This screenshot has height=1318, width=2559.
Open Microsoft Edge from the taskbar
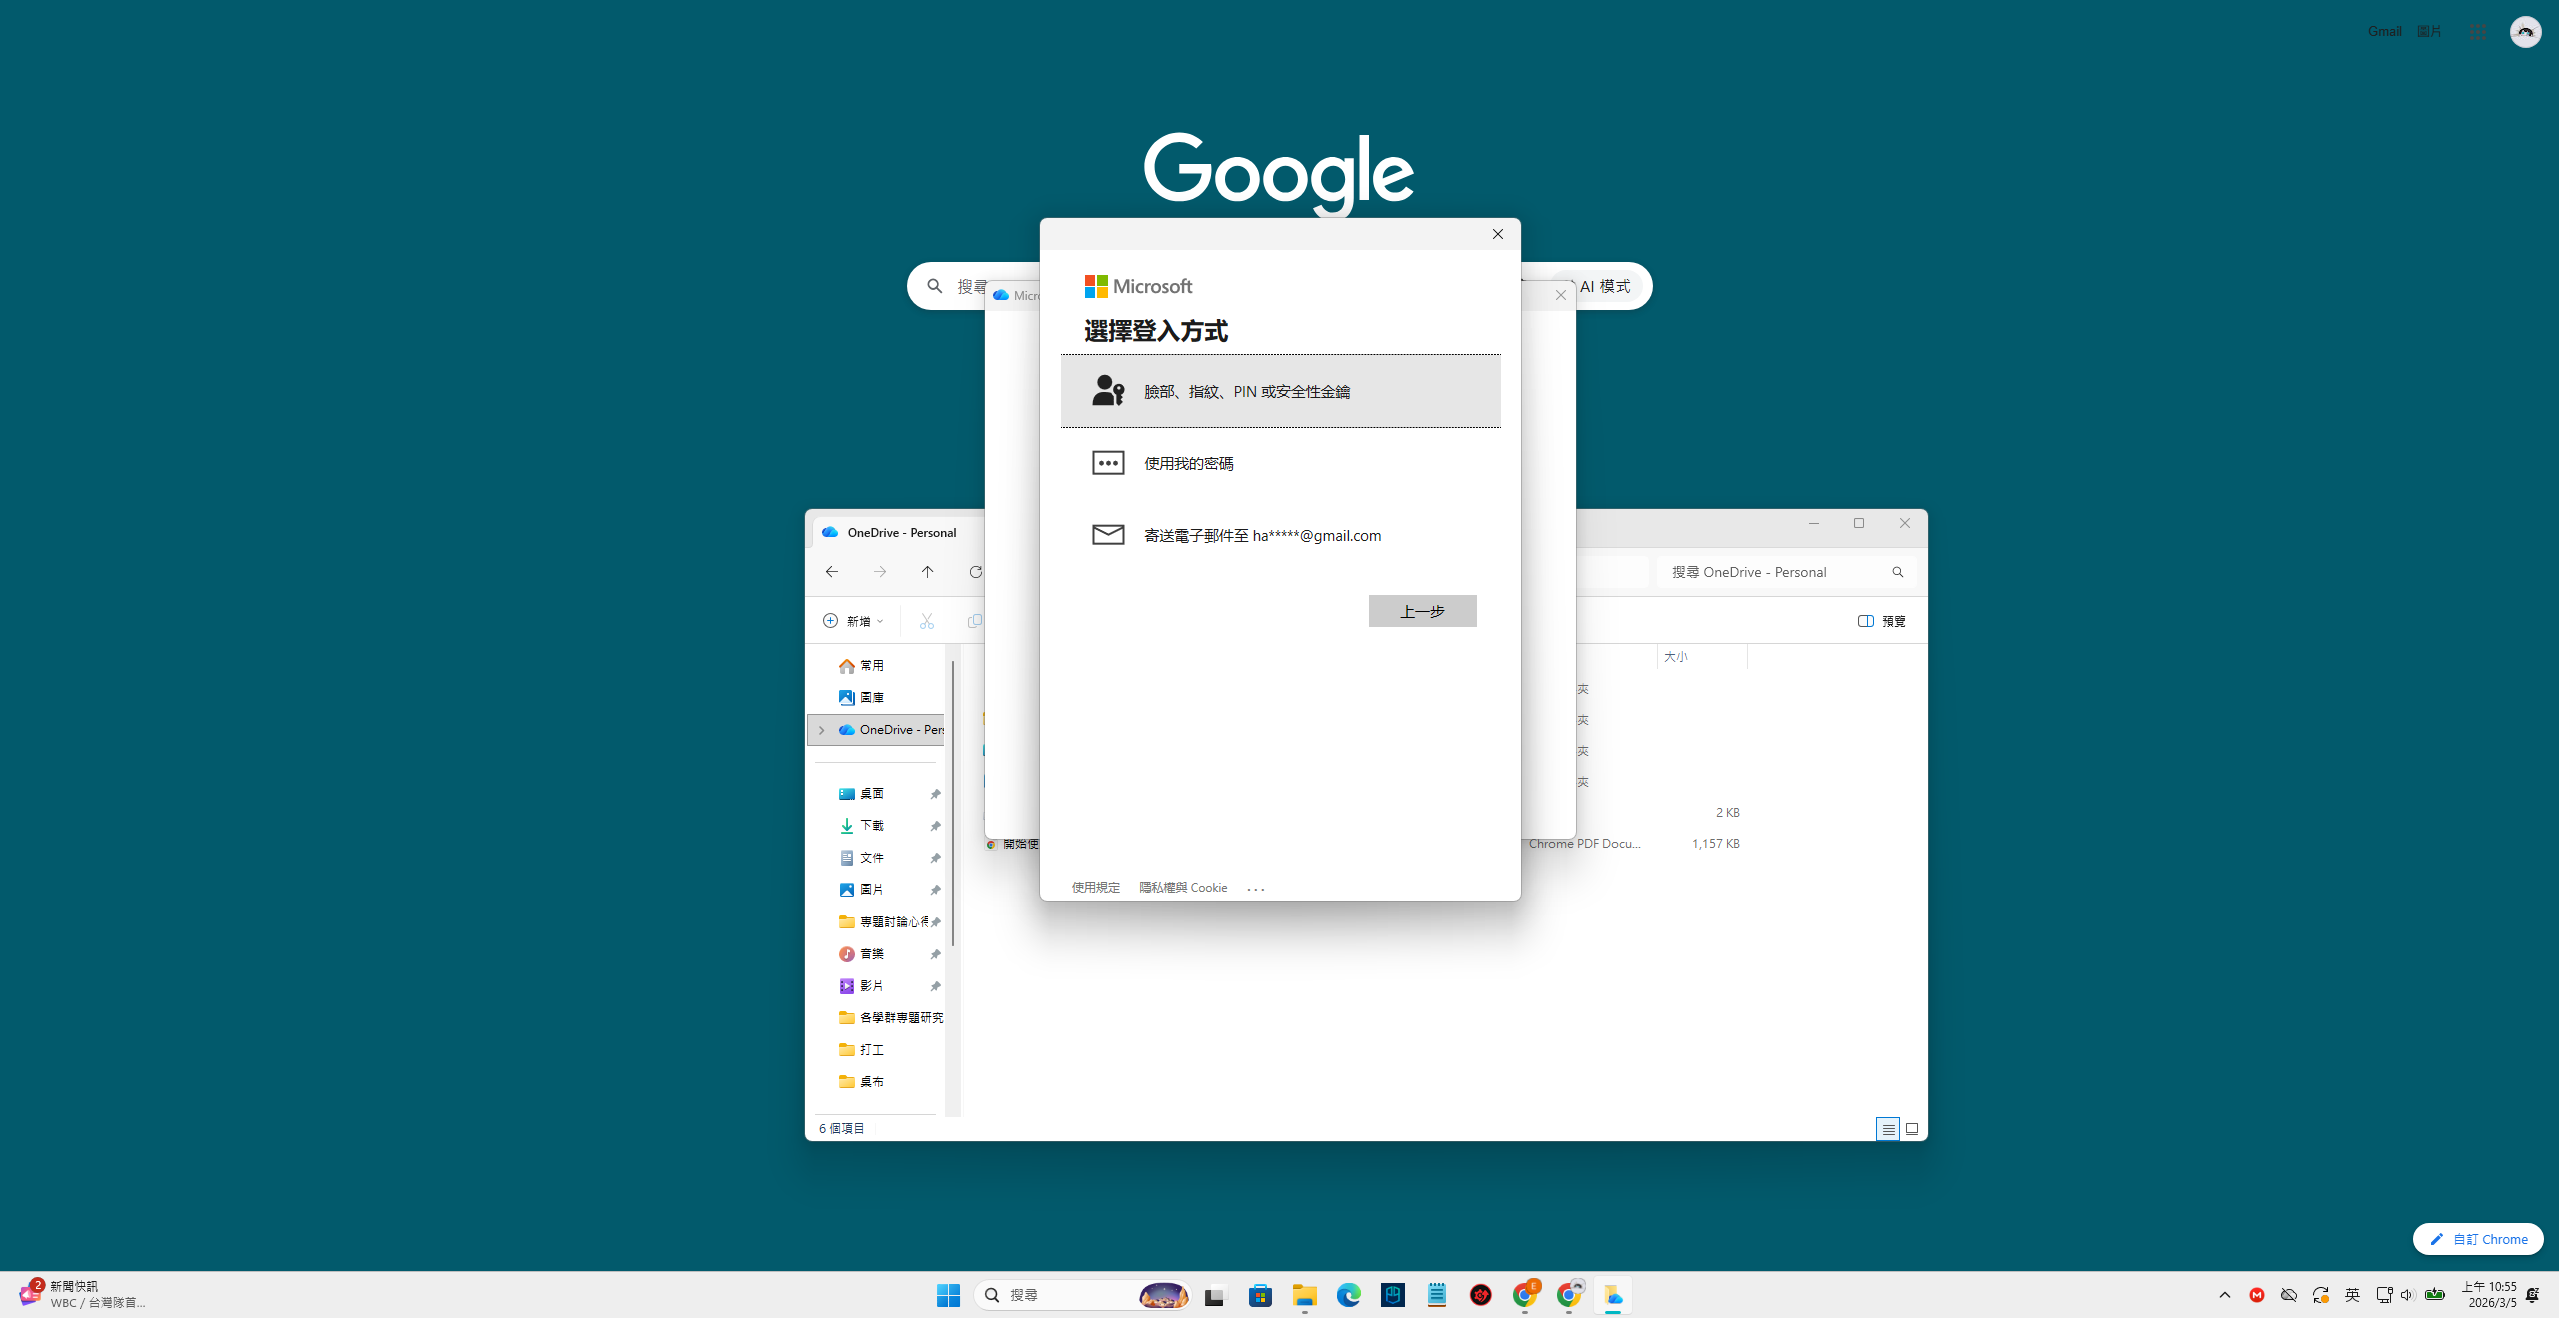coord(1348,1295)
